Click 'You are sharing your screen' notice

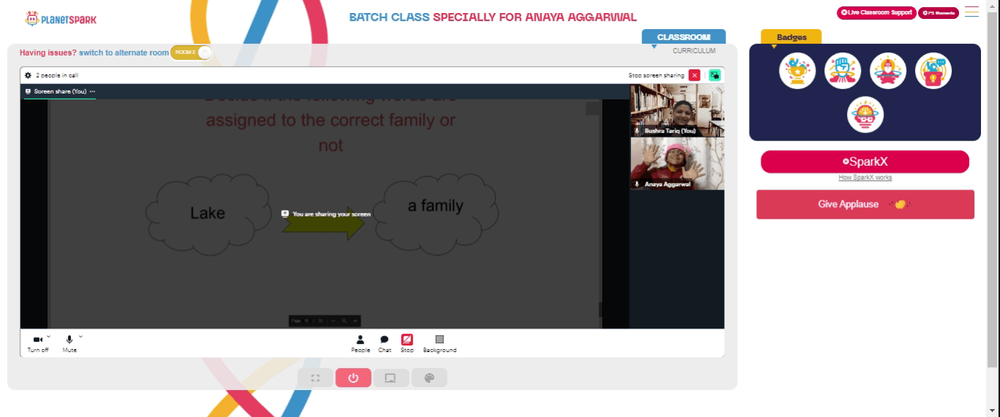[x=327, y=214]
